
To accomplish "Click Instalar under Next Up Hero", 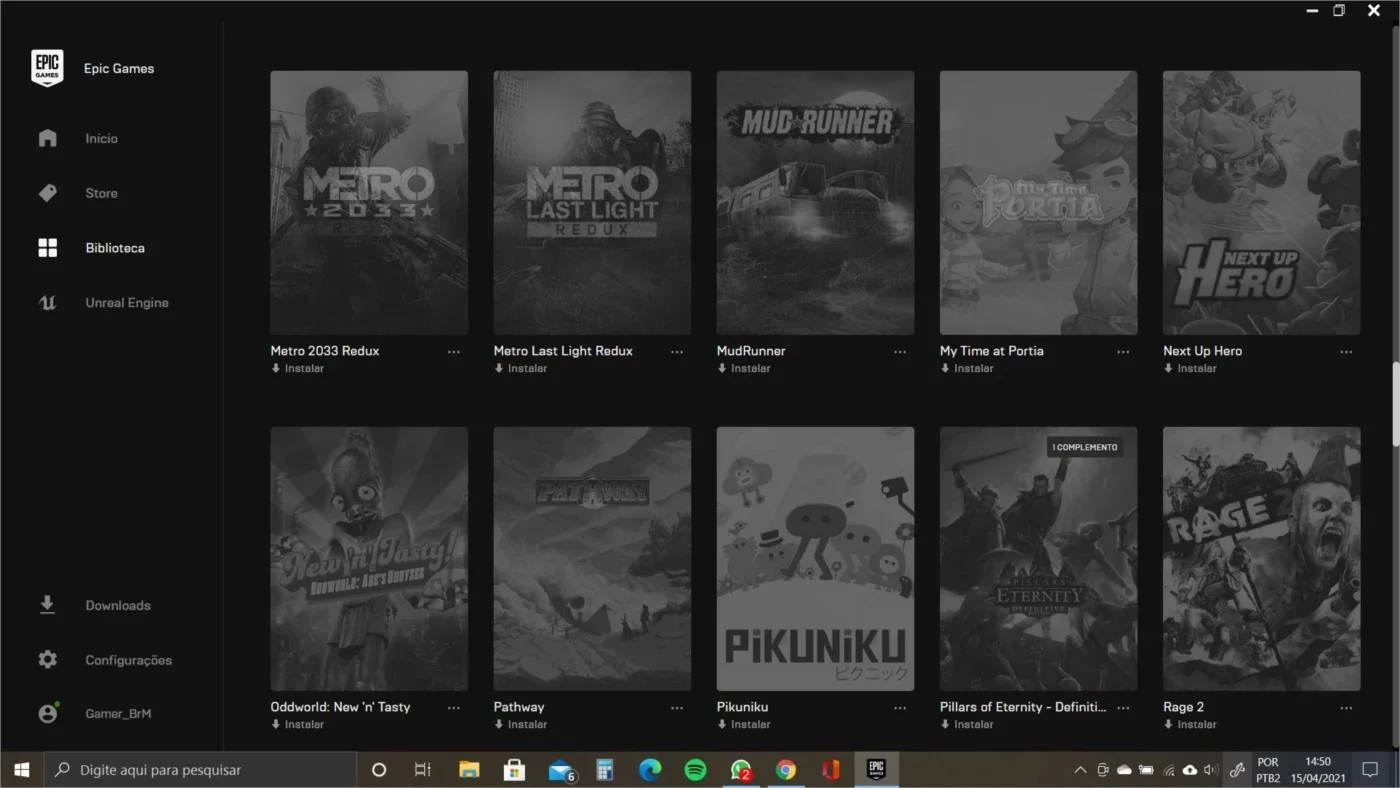I will coord(1189,368).
